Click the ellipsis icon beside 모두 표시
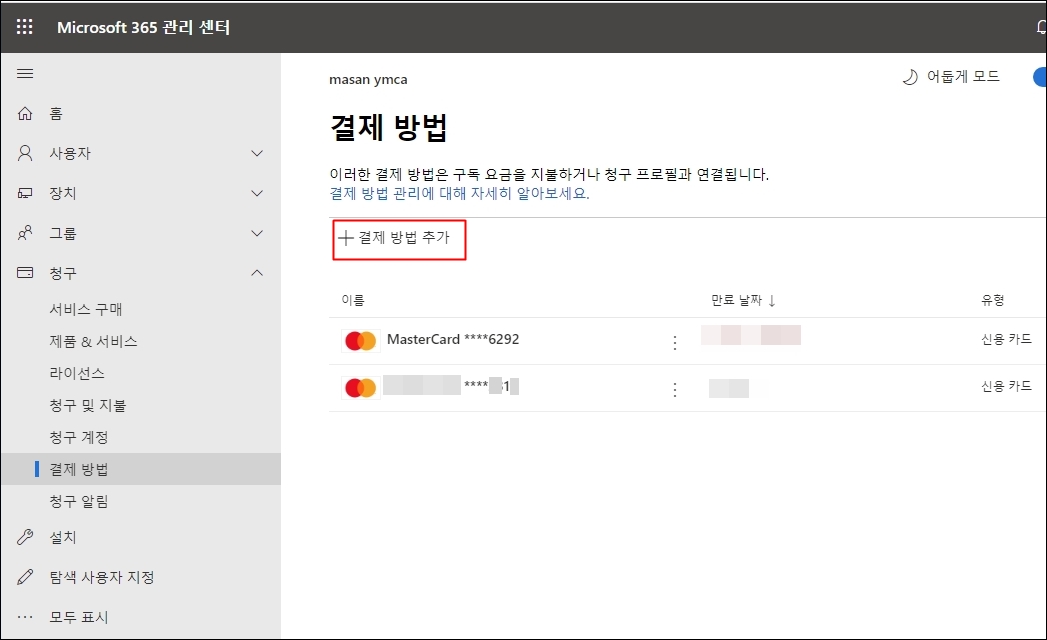Image resolution: width=1047 pixels, height=640 pixels. coord(25,617)
